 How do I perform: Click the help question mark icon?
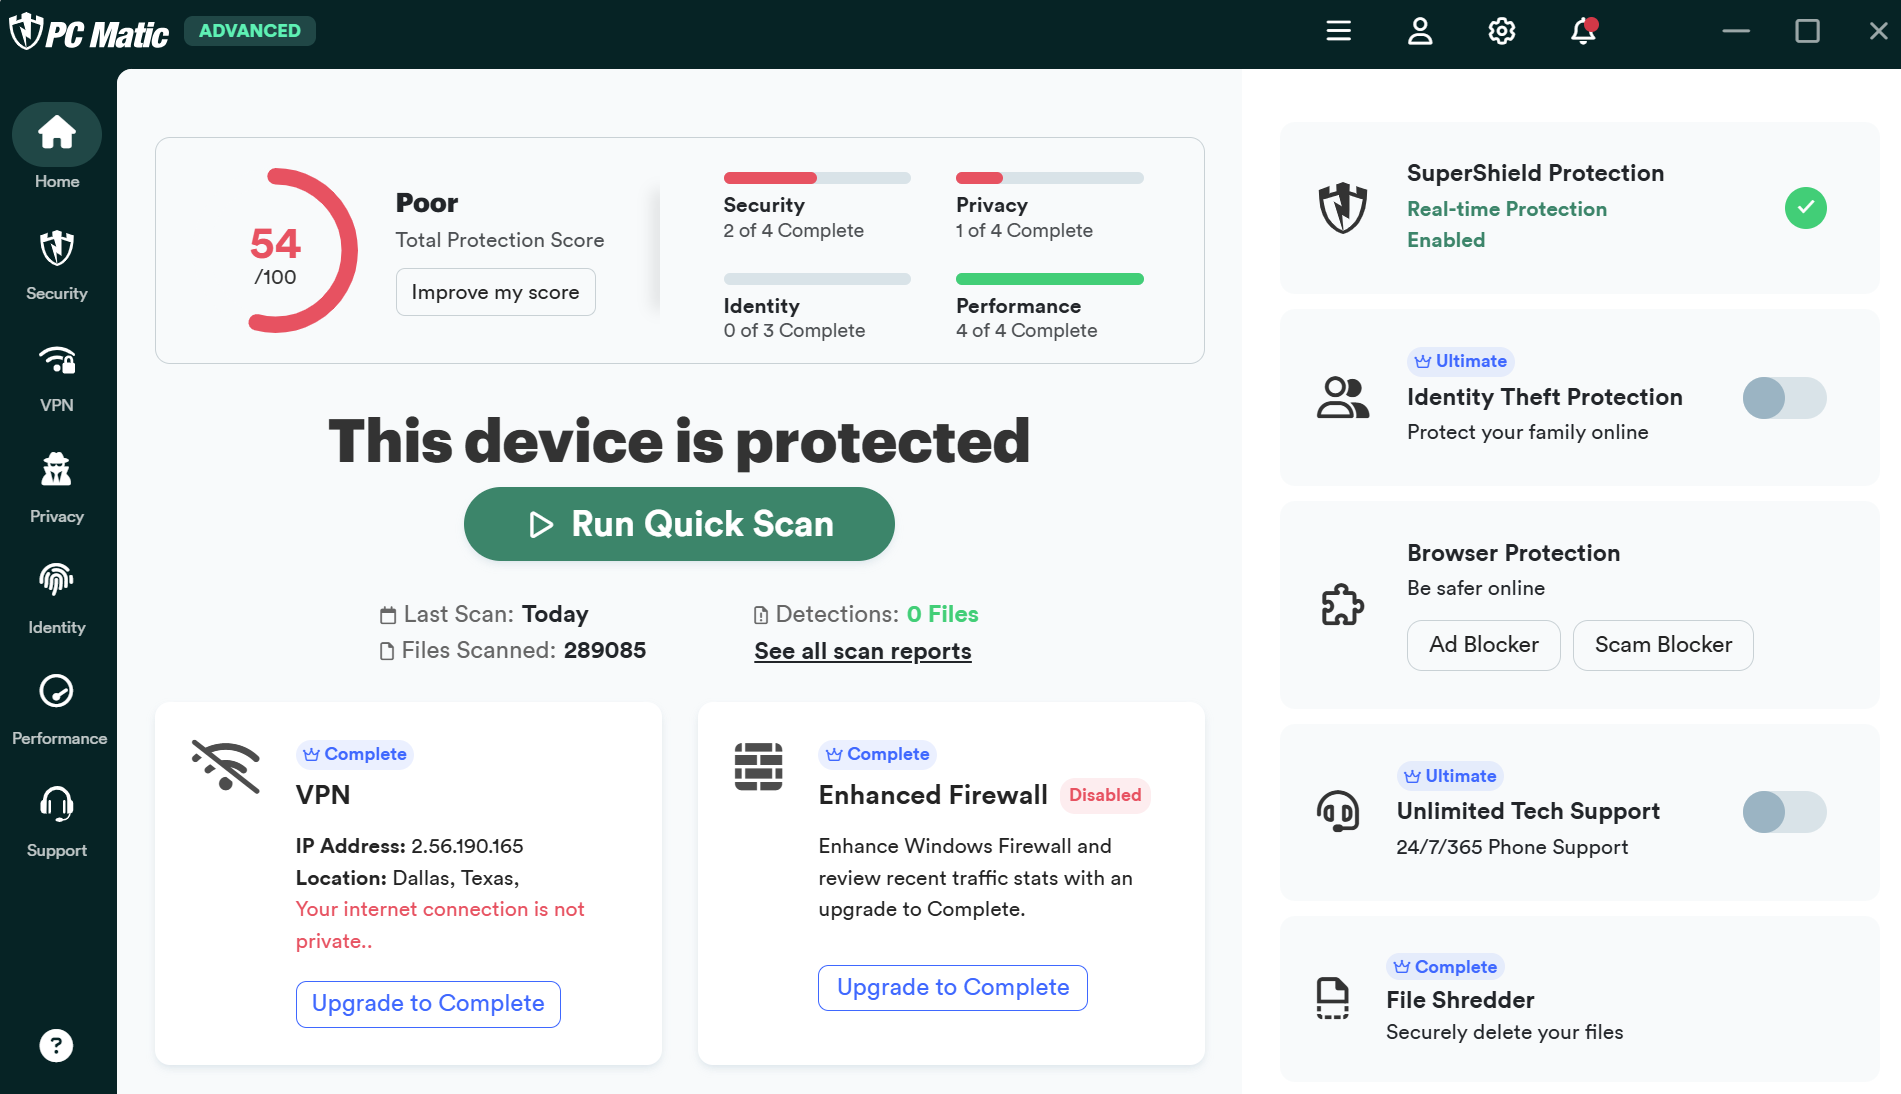(x=56, y=1046)
